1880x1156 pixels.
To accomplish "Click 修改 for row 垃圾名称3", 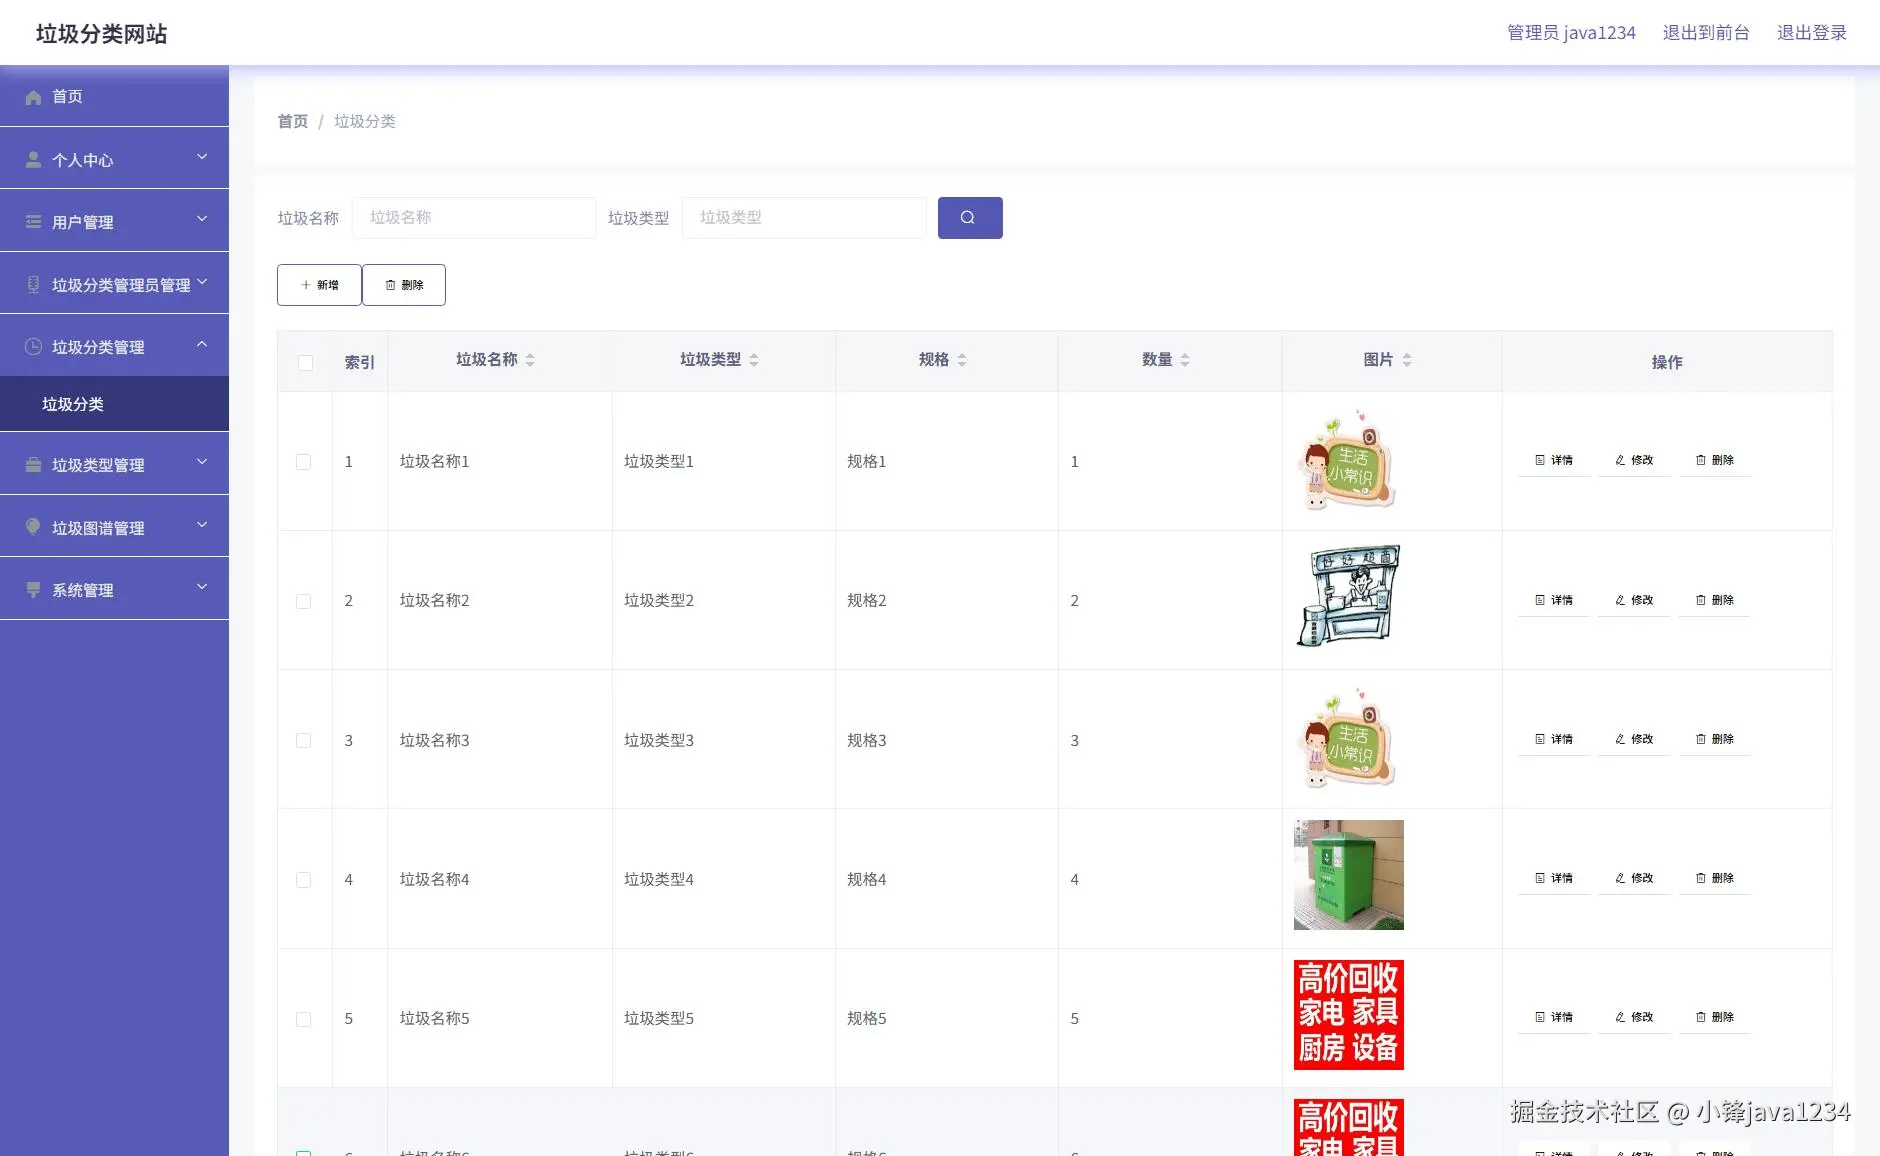I will 1634,740.
